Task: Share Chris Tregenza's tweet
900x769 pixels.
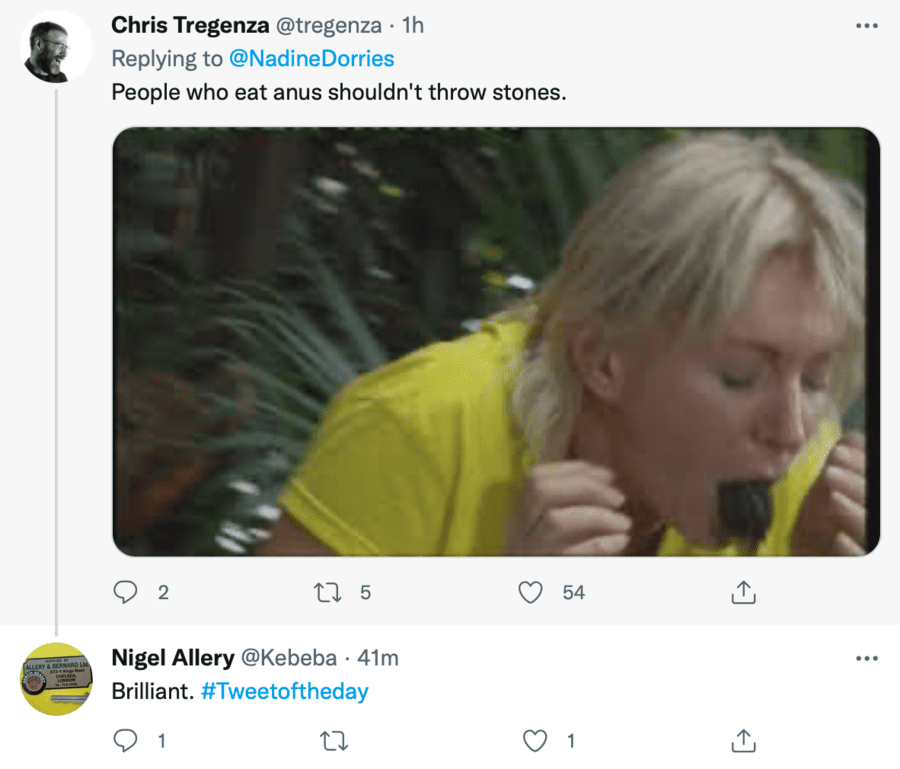Action: [742, 593]
